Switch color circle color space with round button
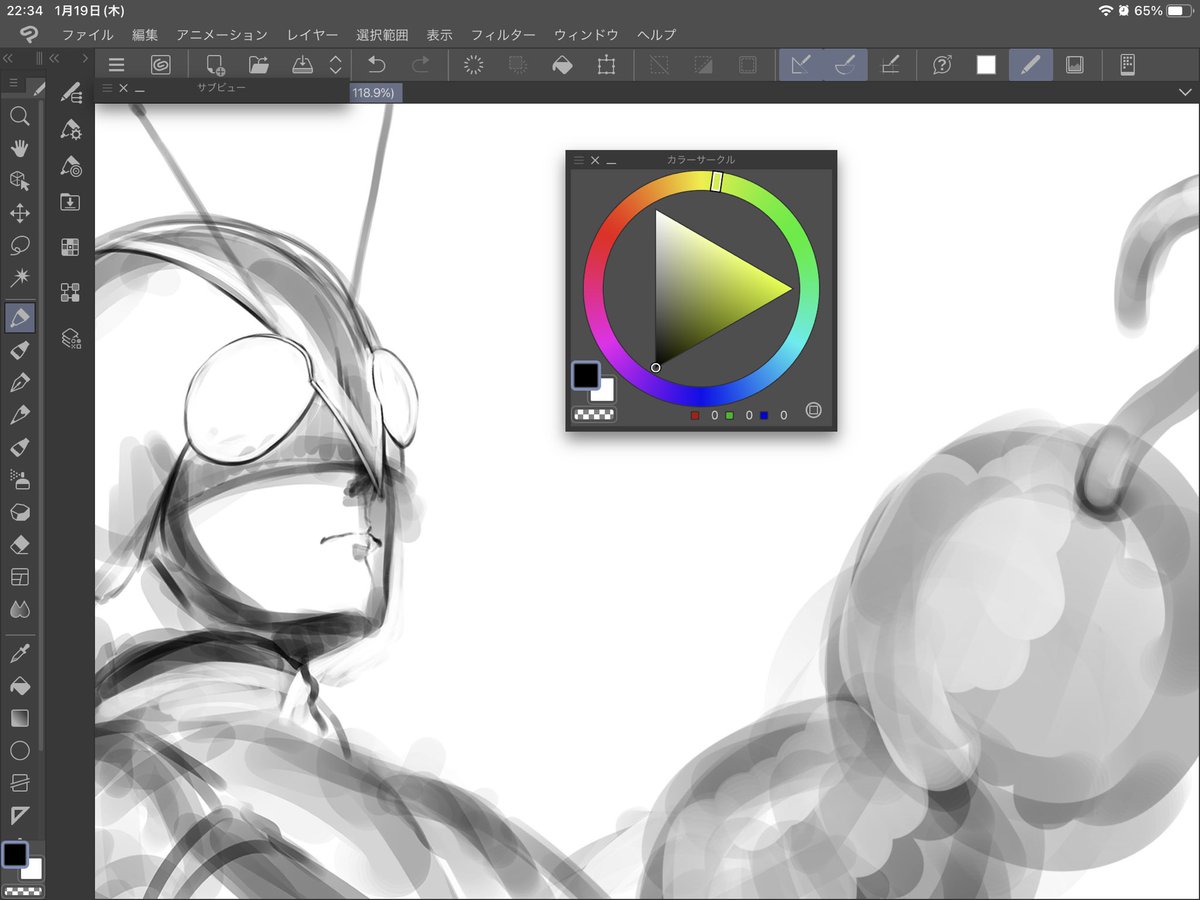This screenshot has height=900, width=1200. [x=813, y=410]
